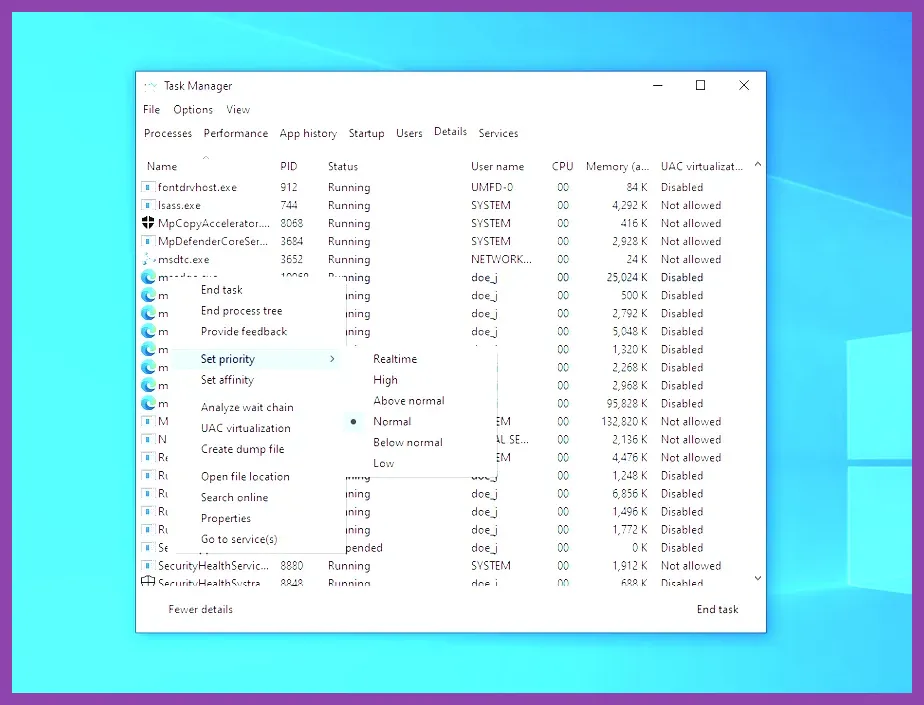Choose Create dump file
The height and width of the screenshot is (705, 924).
(242, 449)
